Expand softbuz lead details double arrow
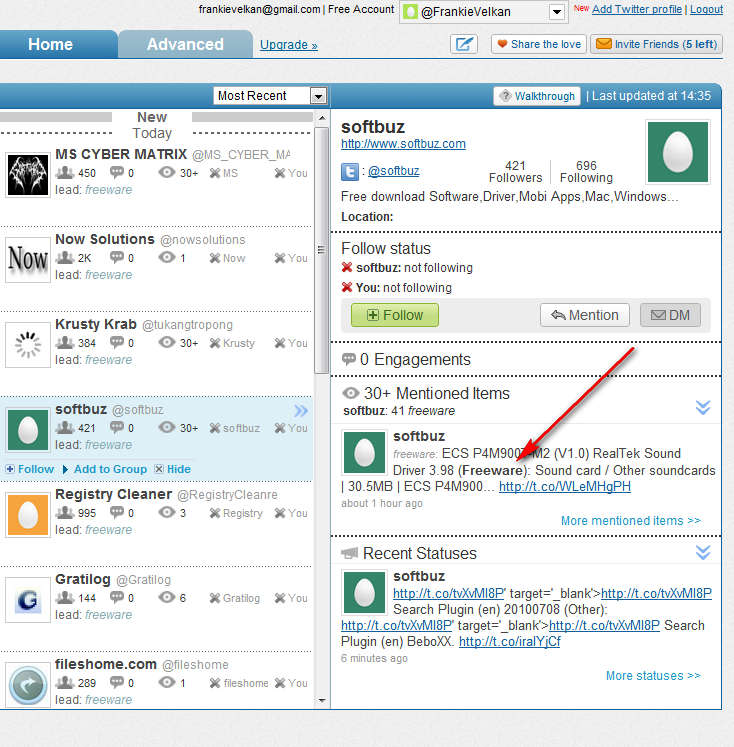This screenshot has height=747, width=734. tap(301, 411)
